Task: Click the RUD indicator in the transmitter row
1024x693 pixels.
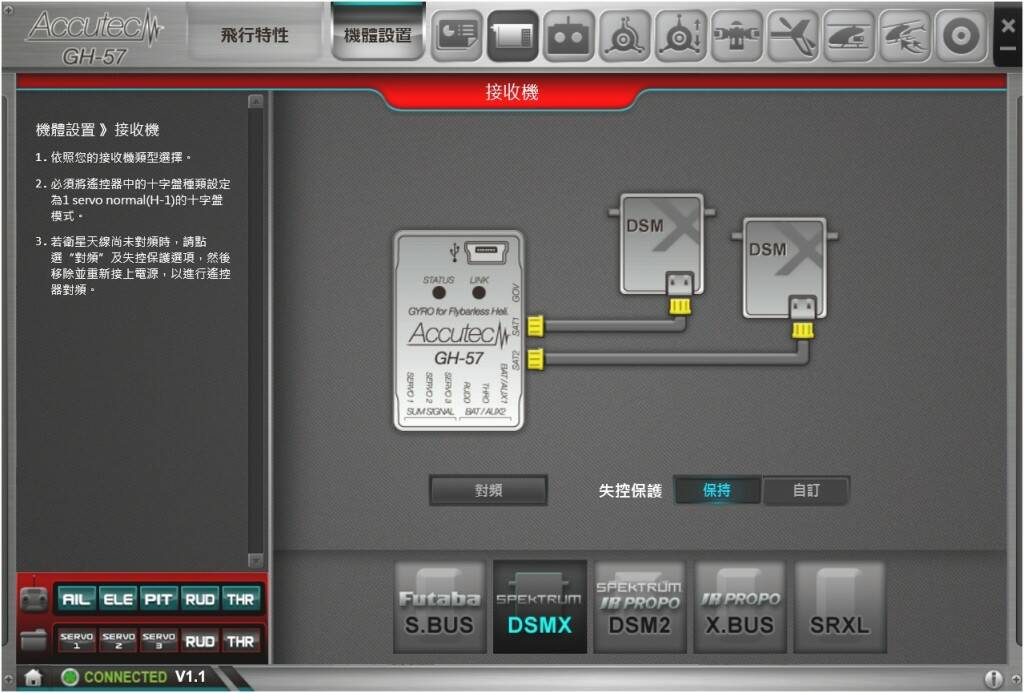Action: click(200, 600)
